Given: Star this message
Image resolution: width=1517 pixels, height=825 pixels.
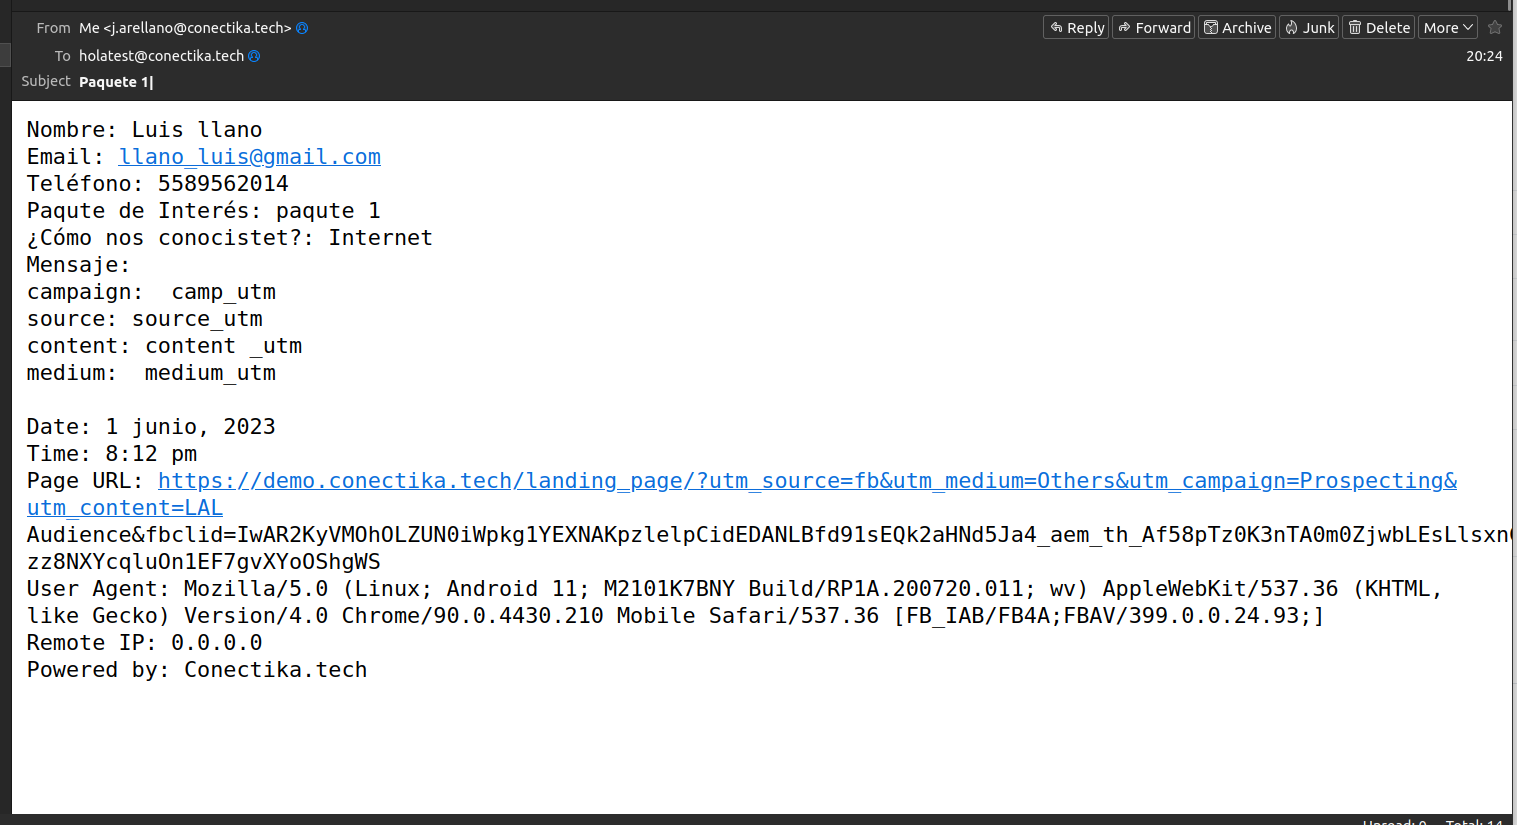Looking at the screenshot, I should coord(1495,28).
